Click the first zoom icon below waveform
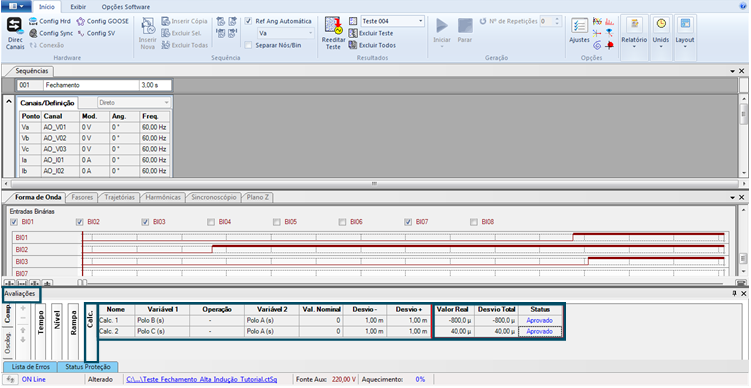The width and height of the screenshot is (751, 388). point(8,284)
